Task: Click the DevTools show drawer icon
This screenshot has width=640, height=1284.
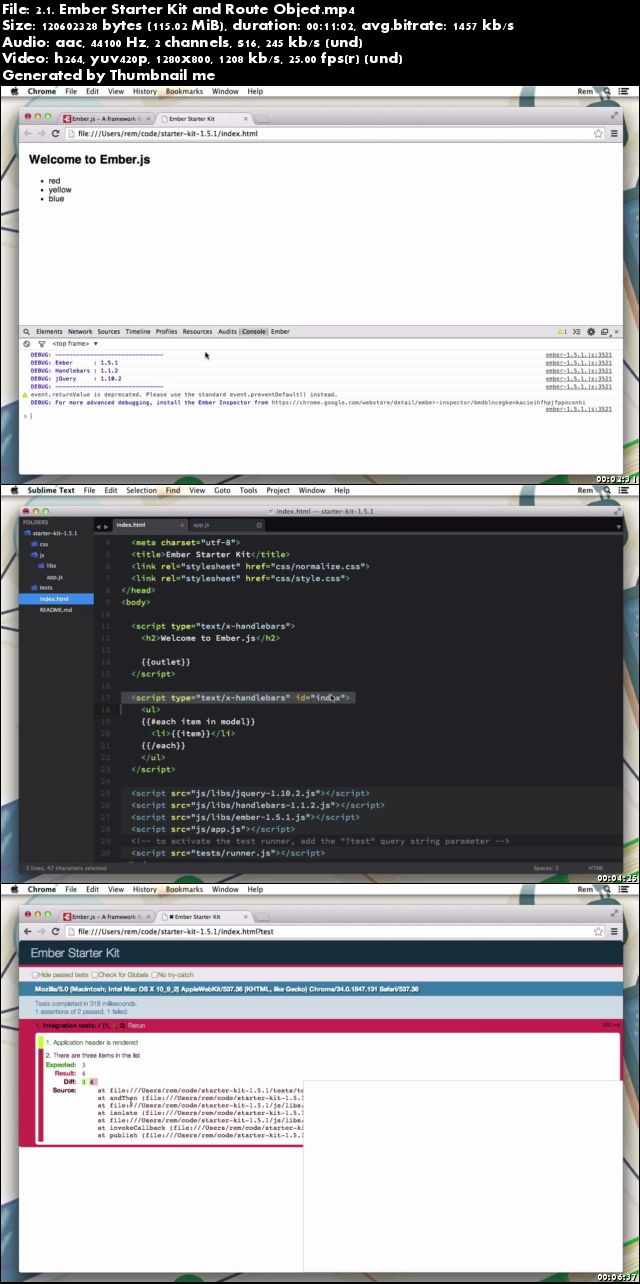Action: coord(578,331)
